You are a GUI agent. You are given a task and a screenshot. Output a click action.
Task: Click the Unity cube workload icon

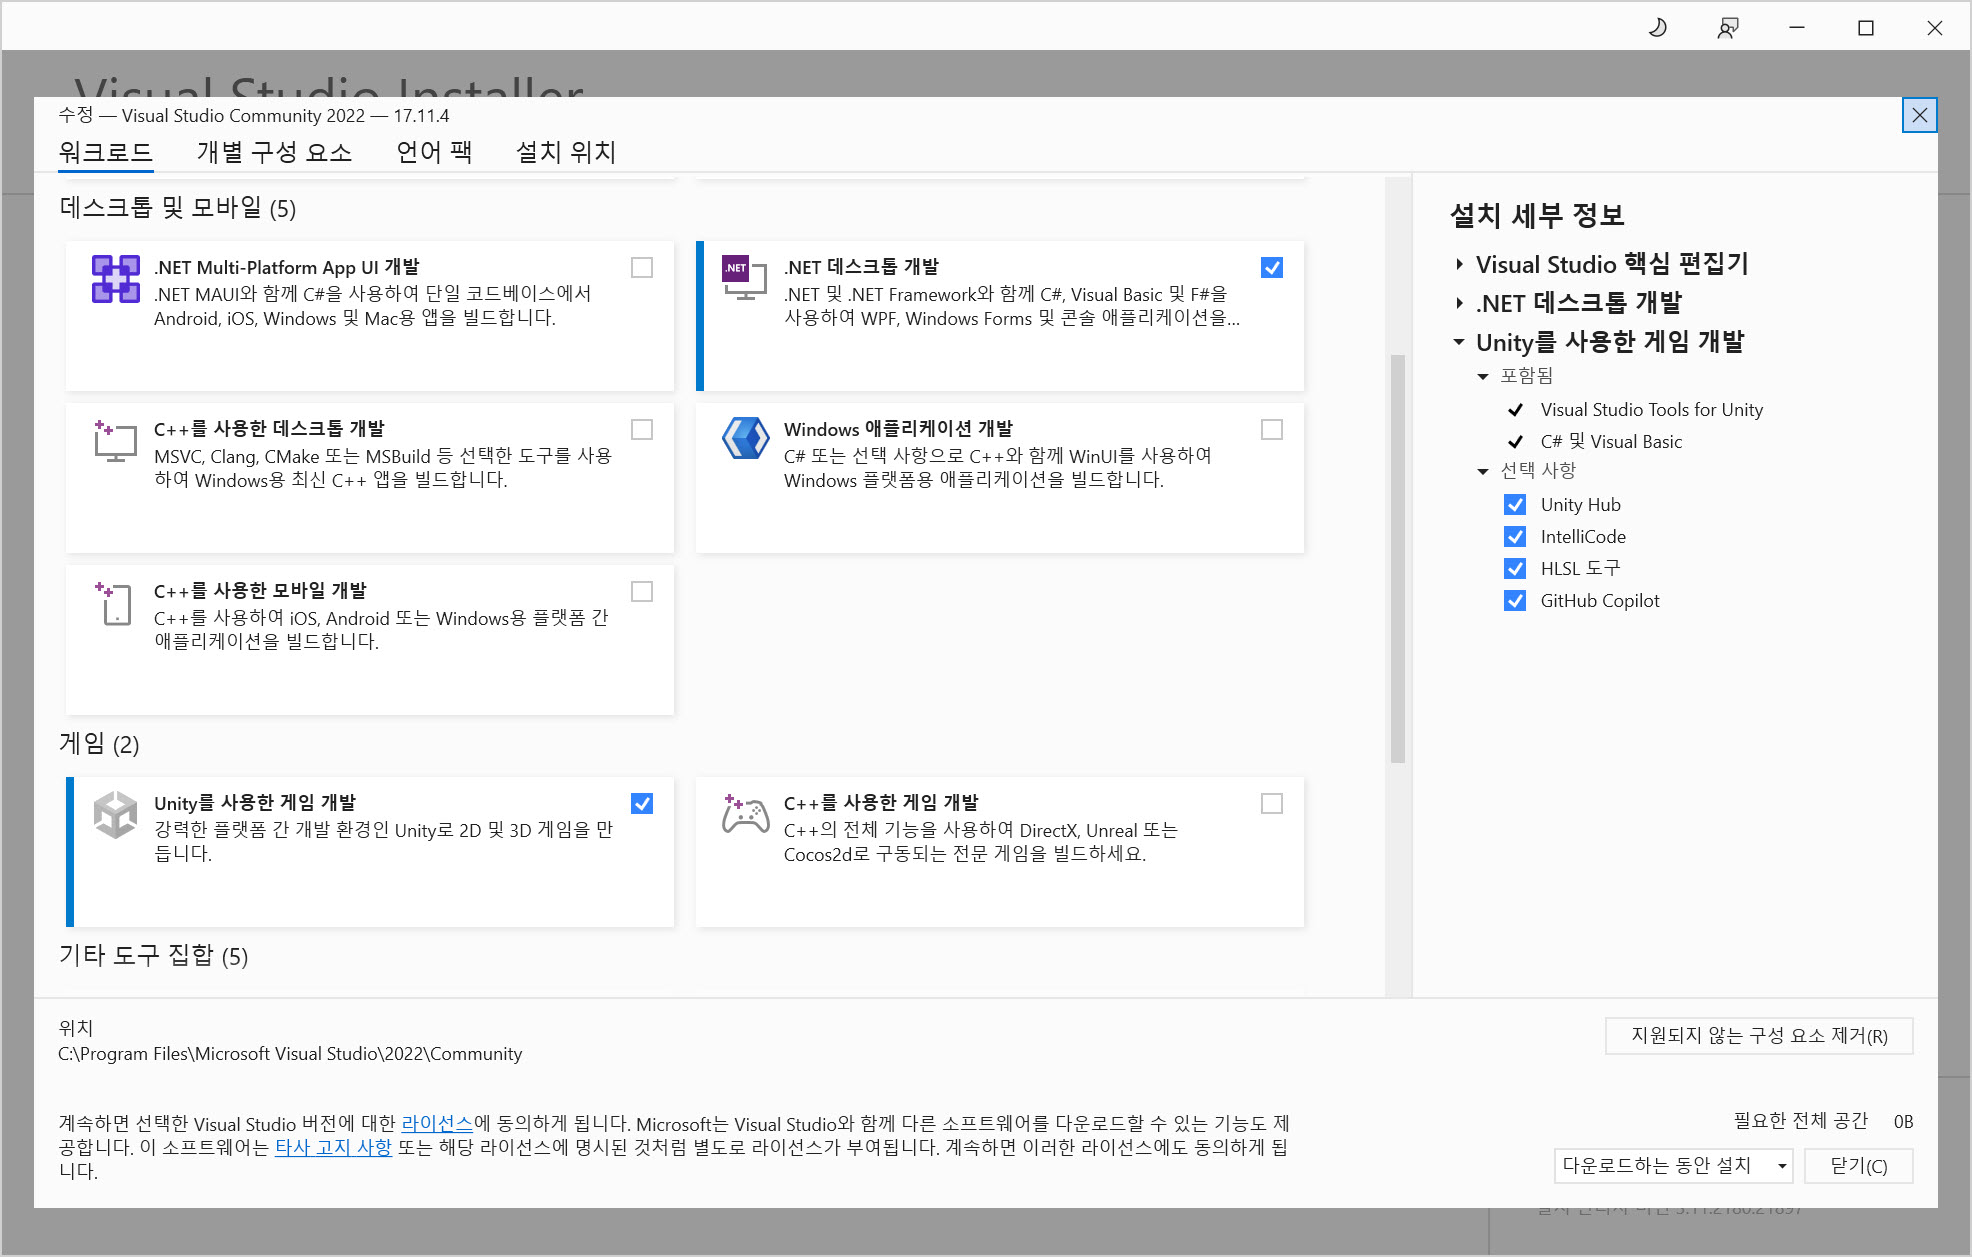tap(115, 815)
